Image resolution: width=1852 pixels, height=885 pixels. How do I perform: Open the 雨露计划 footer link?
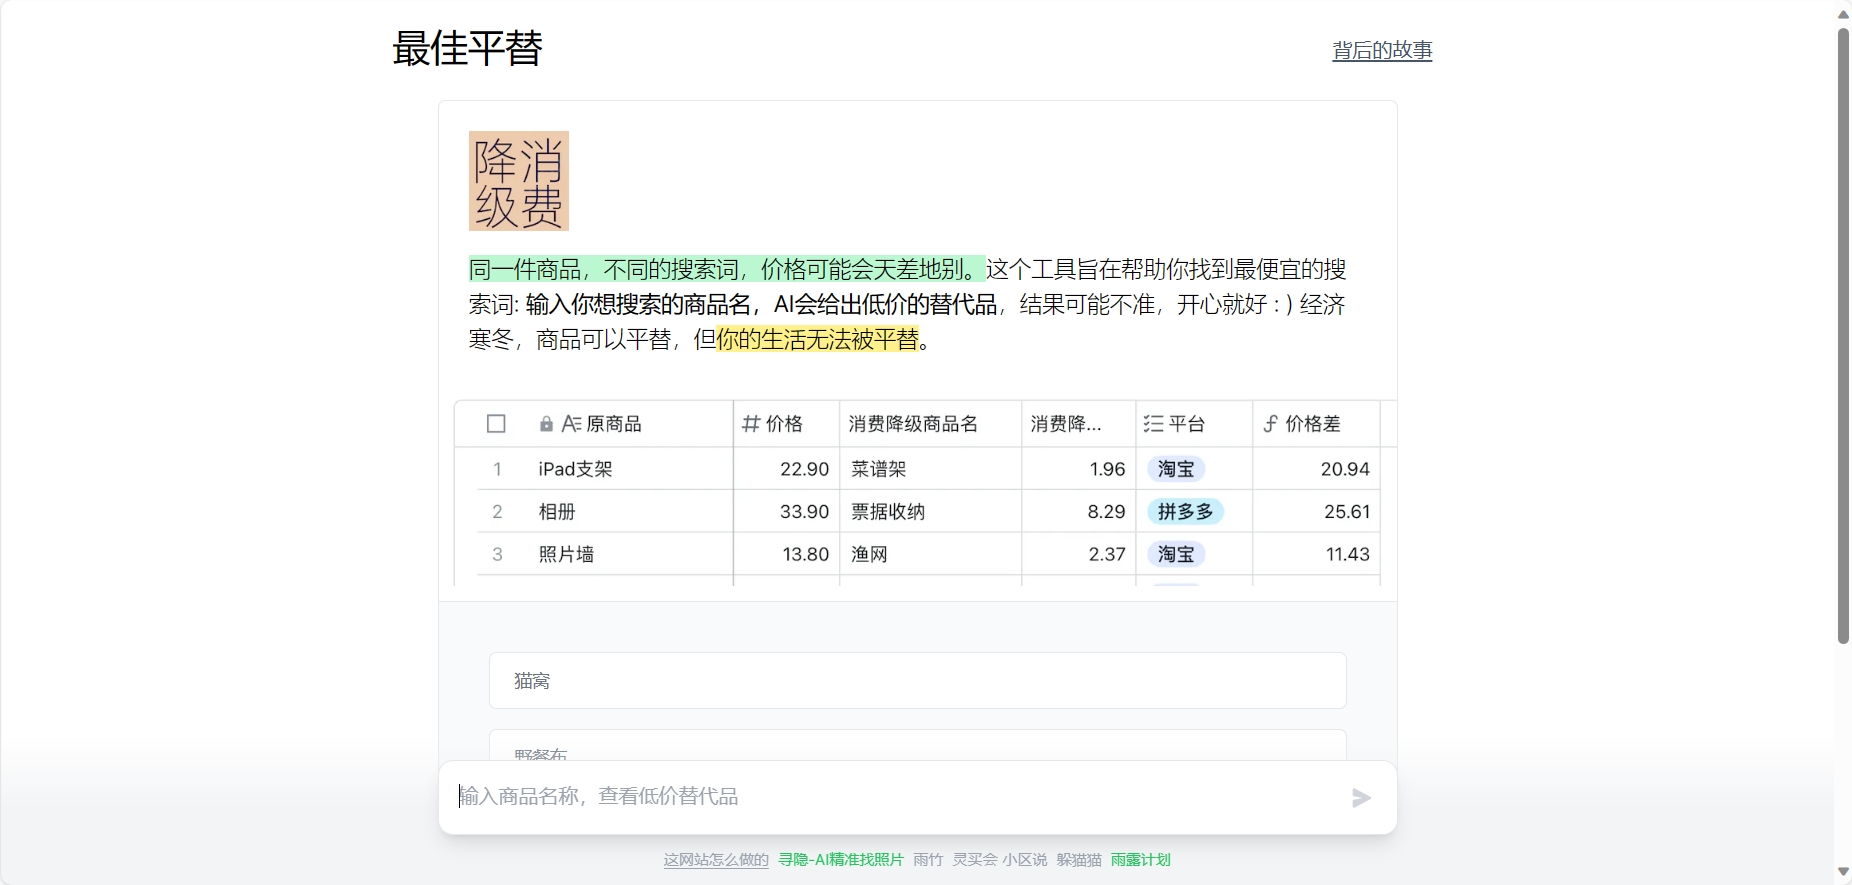pyautogui.click(x=1140, y=860)
